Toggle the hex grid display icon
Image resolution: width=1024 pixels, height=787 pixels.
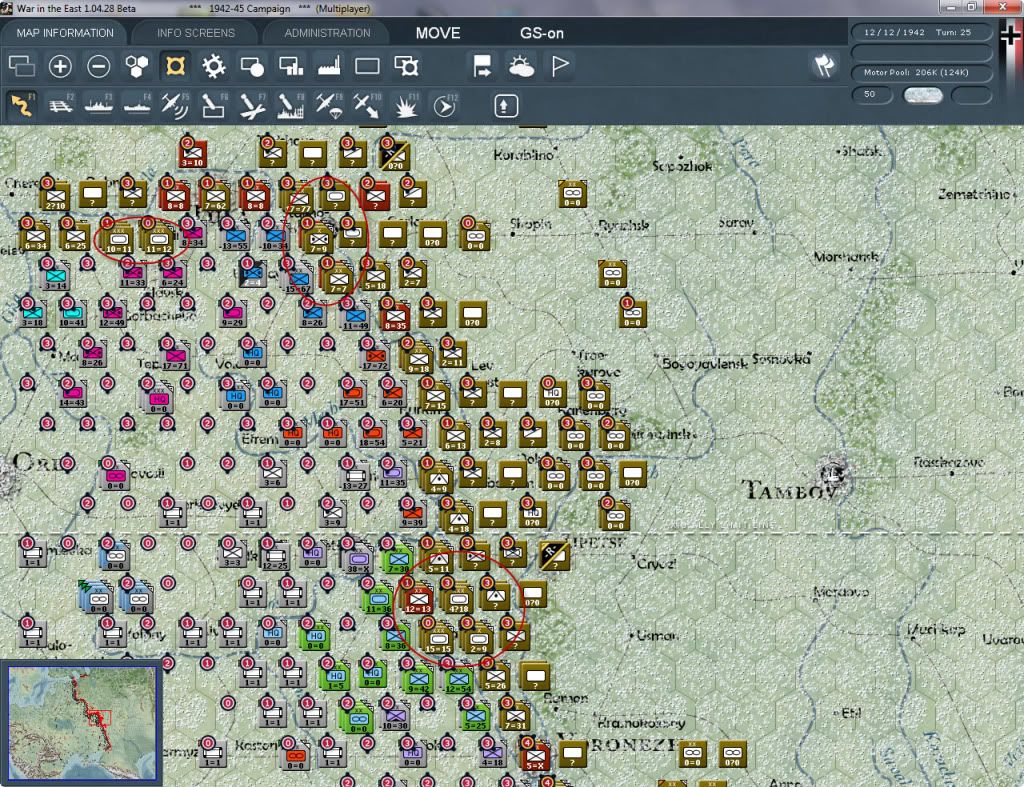(136, 67)
